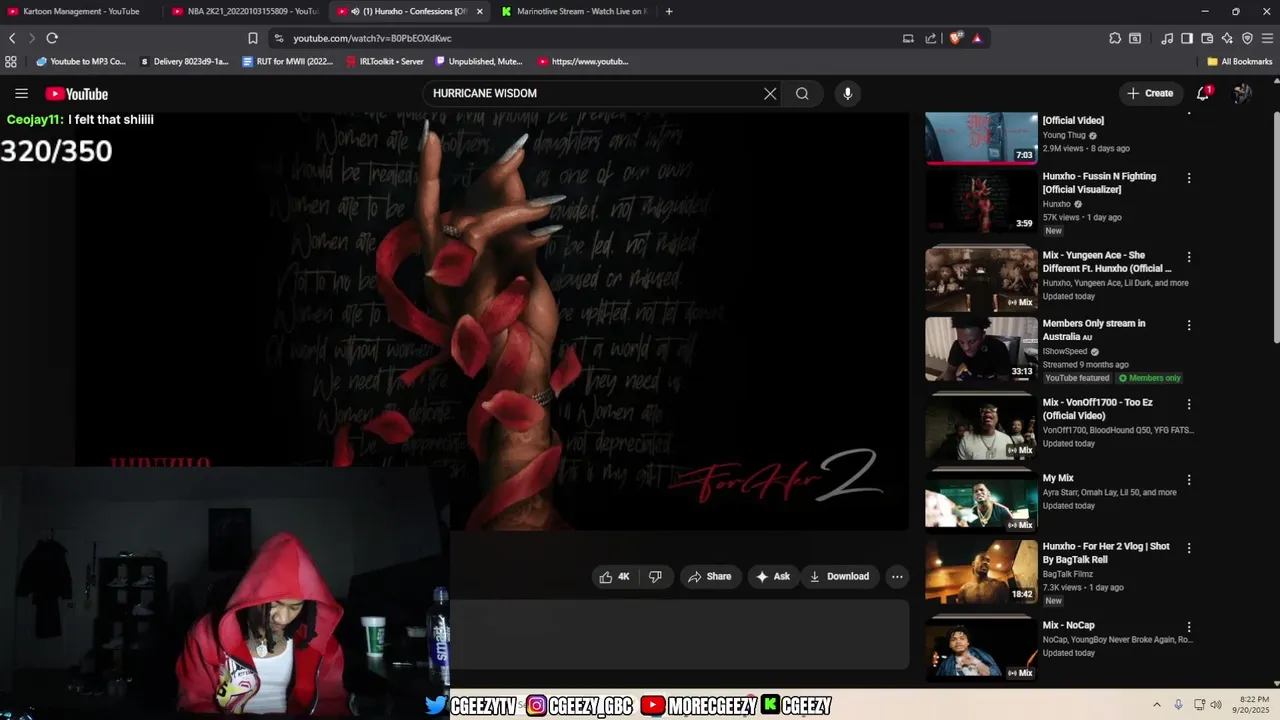Viewport: 1280px width, 720px height.
Task: Open Hunxho Fussin N Fighting thumbnail
Action: pos(981,201)
